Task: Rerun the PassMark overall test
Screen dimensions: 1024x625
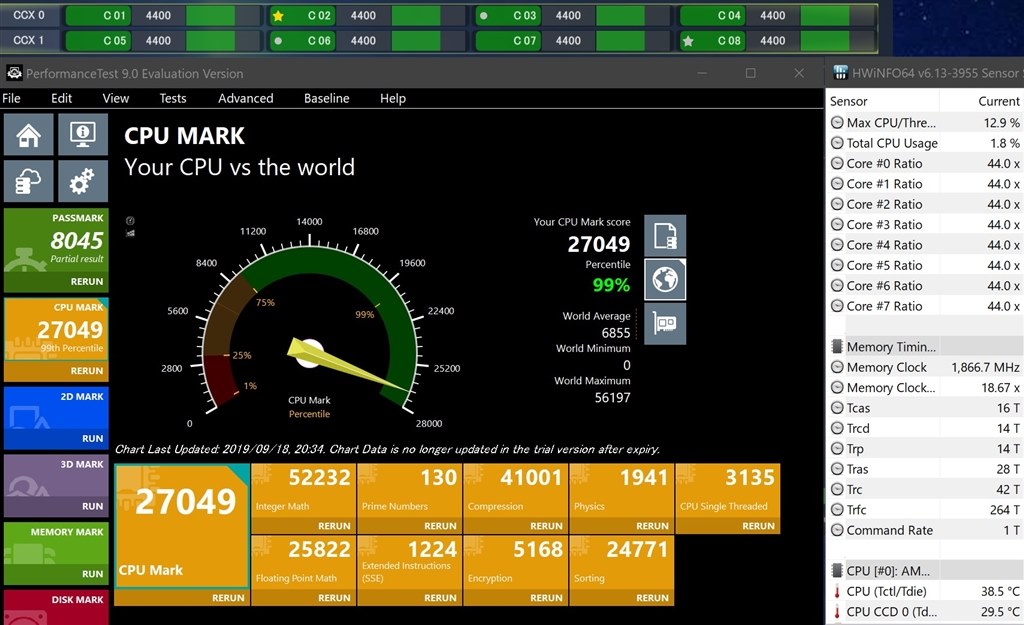Action: coord(87,281)
